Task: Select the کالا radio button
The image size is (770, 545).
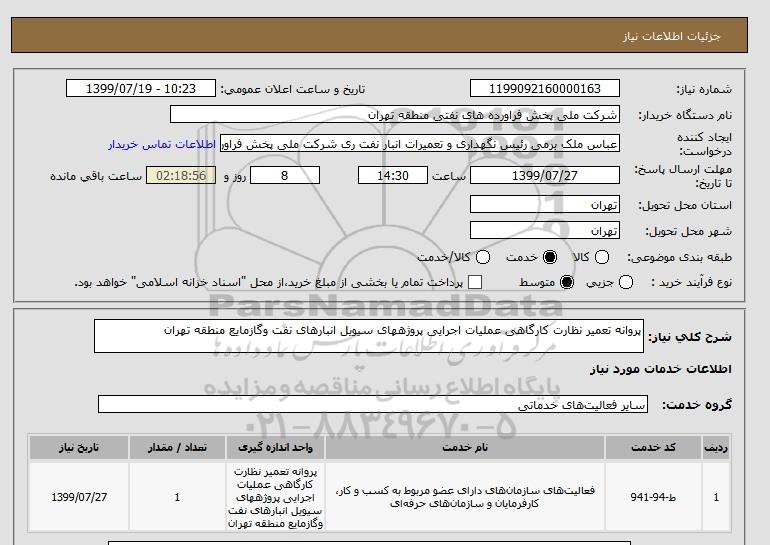Action: (602, 257)
